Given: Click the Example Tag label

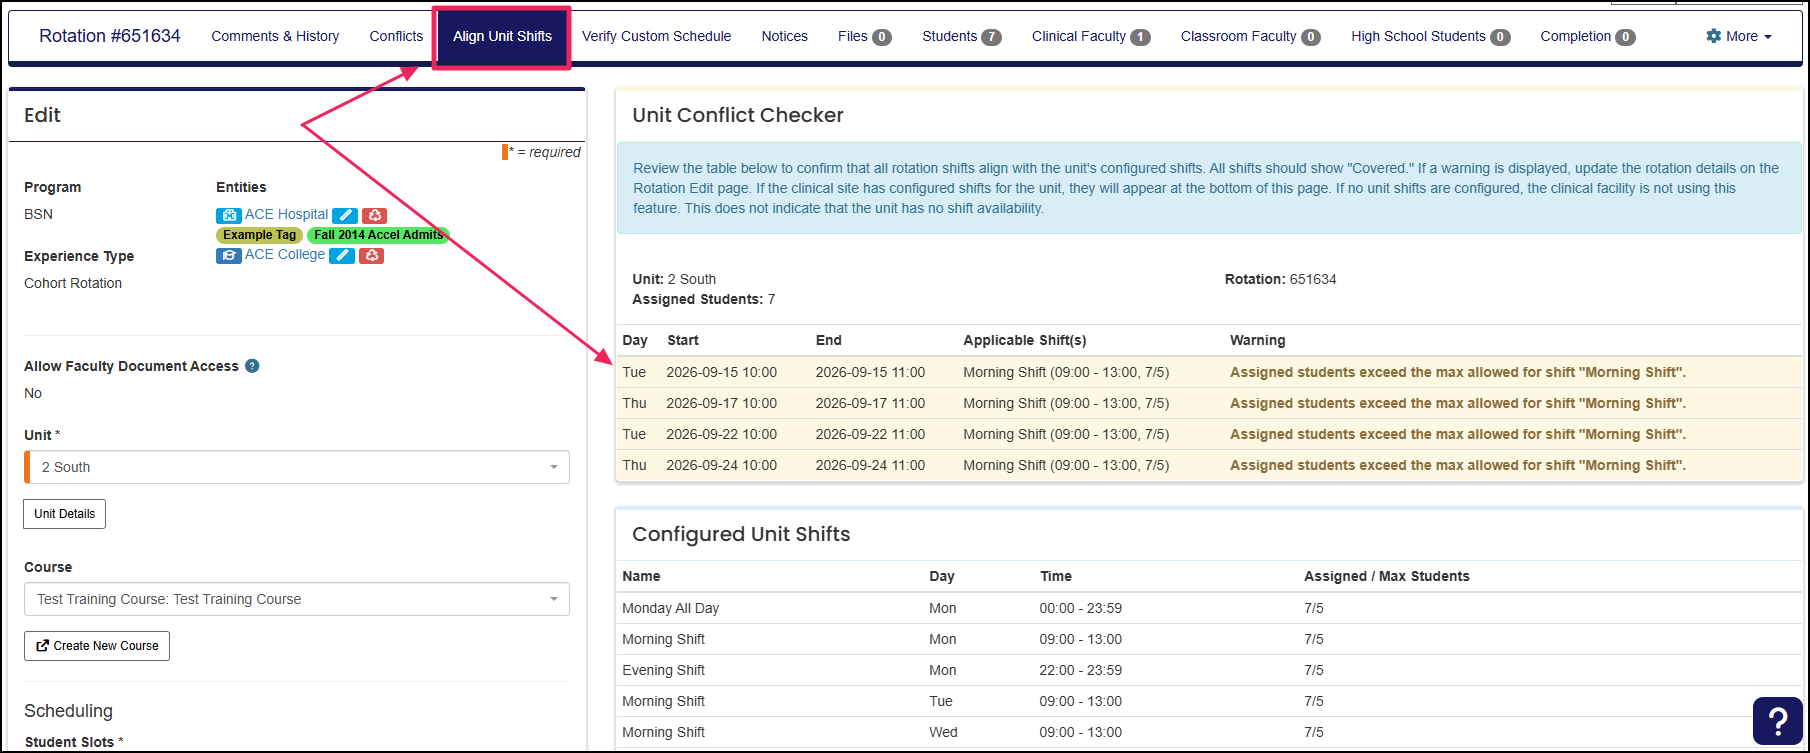Looking at the screenshot, I should [260, 235].
